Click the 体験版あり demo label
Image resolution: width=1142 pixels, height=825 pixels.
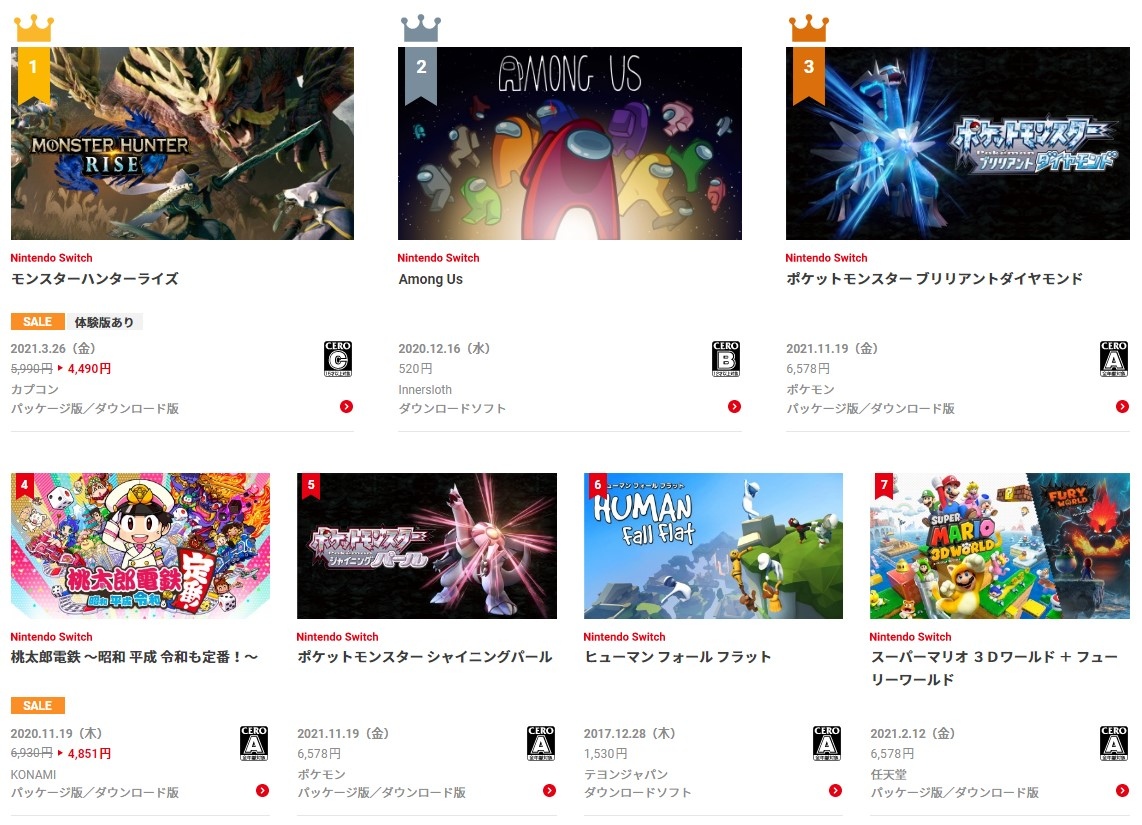[104, 322]
